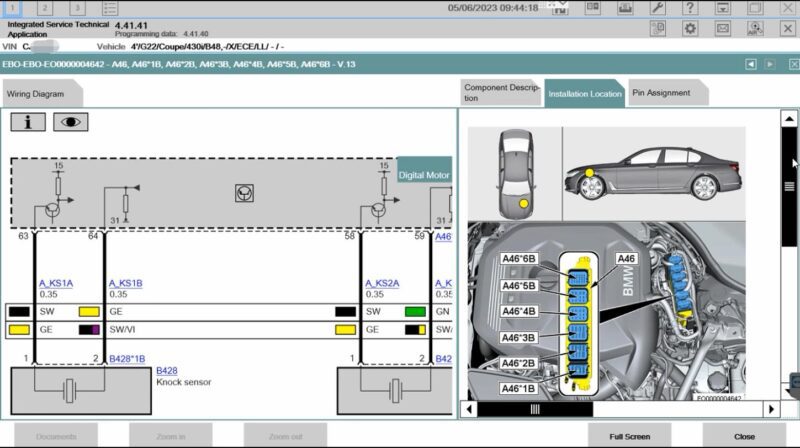This screenshot has height=448, width=800.
Task: Open the dual-screen view icon
Action: coord(592,8)
